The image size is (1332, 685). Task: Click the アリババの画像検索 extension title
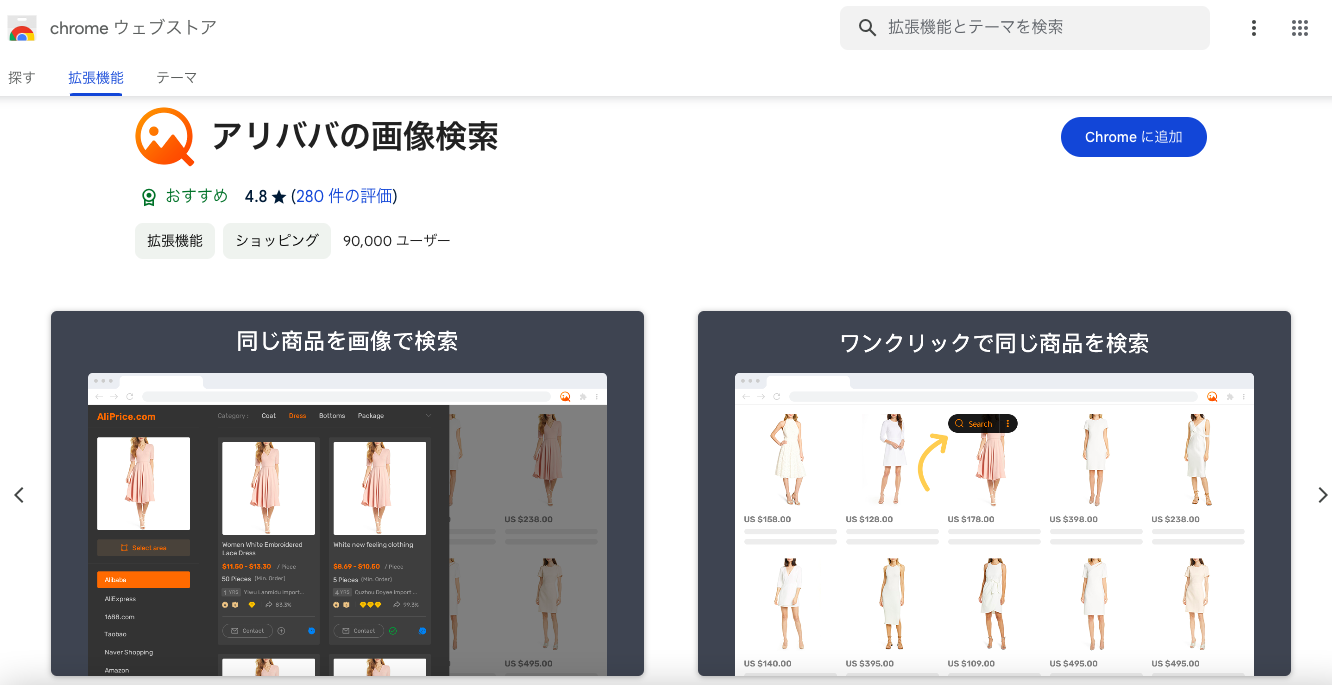(355, 137)
